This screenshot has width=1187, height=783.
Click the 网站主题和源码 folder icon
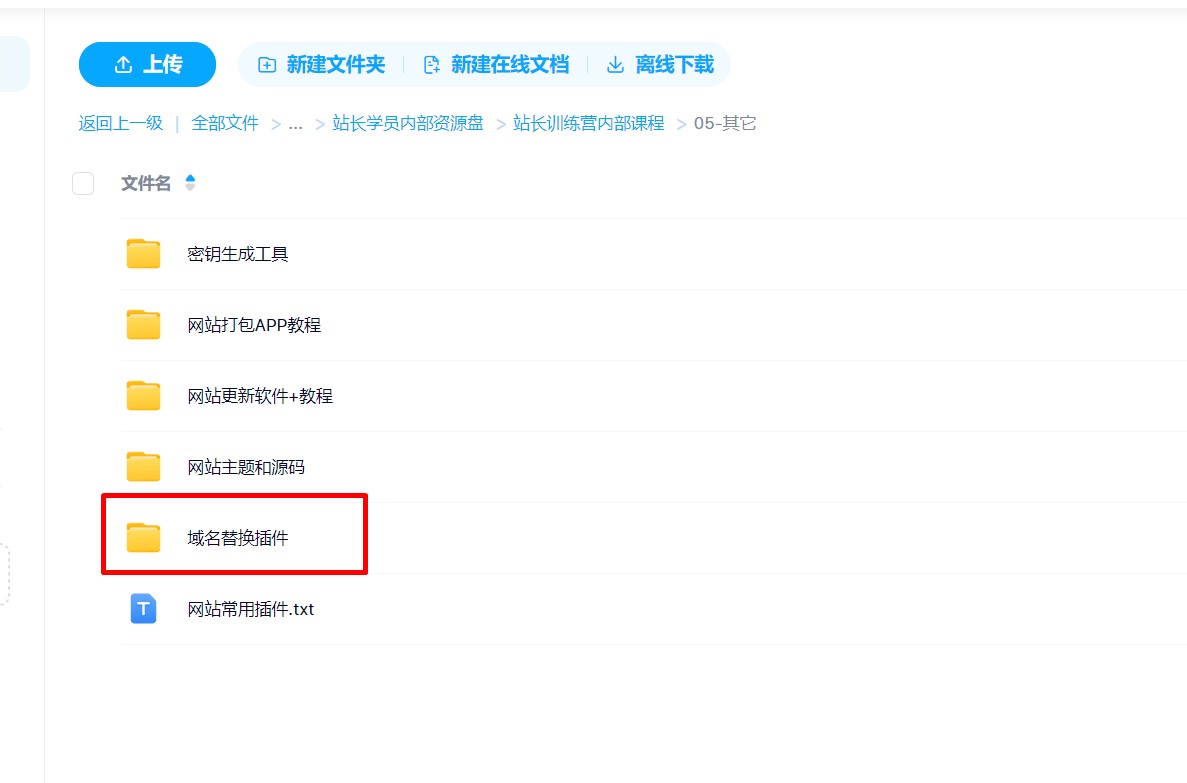tap(144, 467)
